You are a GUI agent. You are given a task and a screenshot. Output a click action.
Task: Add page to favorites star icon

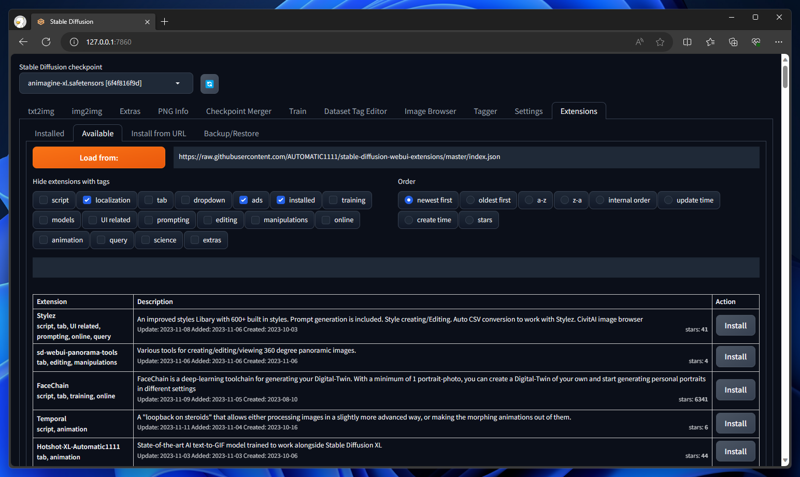click(x=660, y=42)
